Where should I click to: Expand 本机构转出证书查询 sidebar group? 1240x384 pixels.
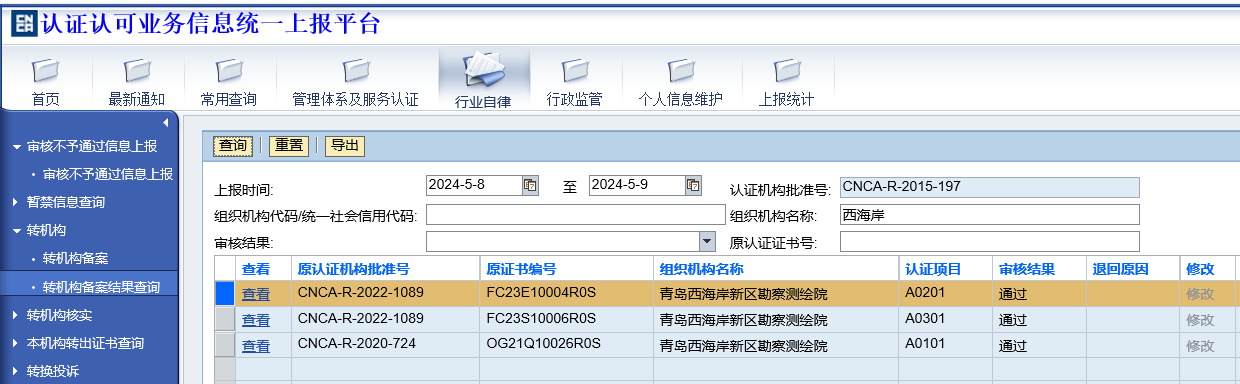coord(15,343)
